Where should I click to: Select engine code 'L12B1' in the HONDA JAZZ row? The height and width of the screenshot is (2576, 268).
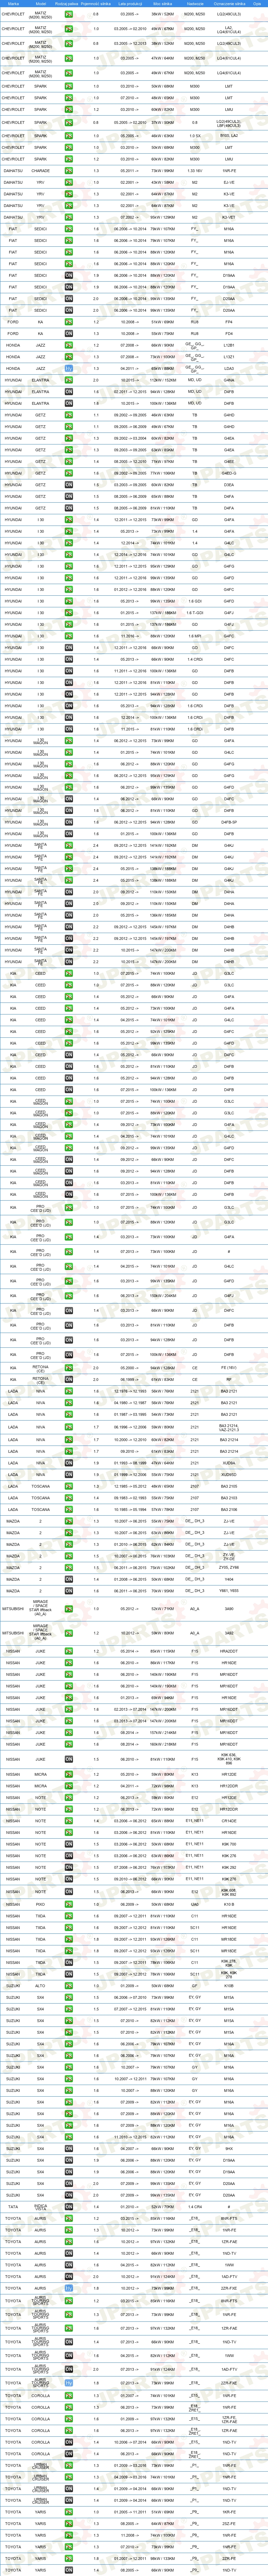click(x=230, y=345)
